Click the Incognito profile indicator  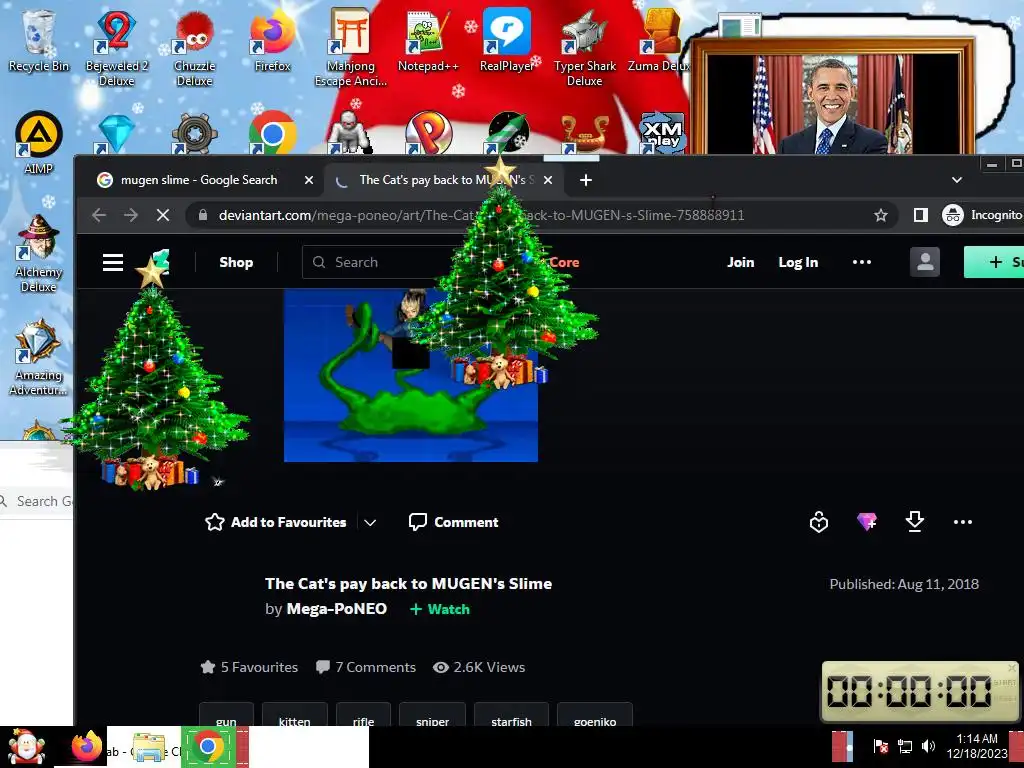982,215
